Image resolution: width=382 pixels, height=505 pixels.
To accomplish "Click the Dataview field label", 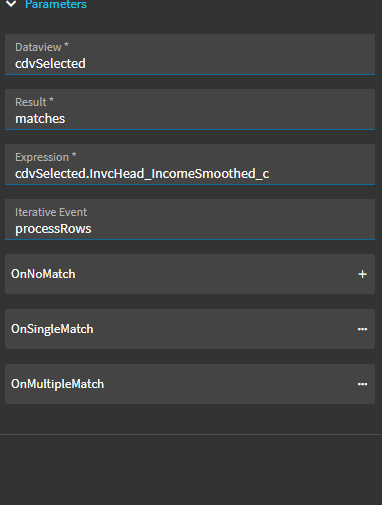I will point(42,47).
